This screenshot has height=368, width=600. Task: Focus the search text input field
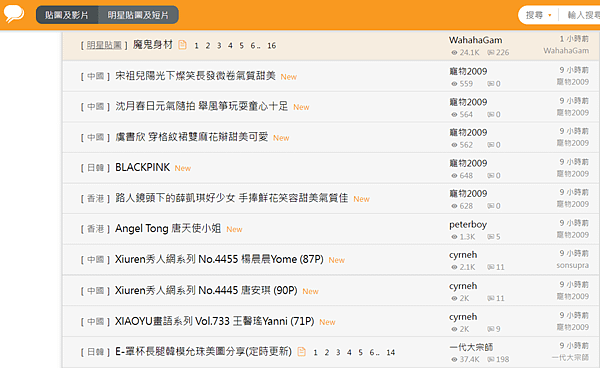coord(583,15)
